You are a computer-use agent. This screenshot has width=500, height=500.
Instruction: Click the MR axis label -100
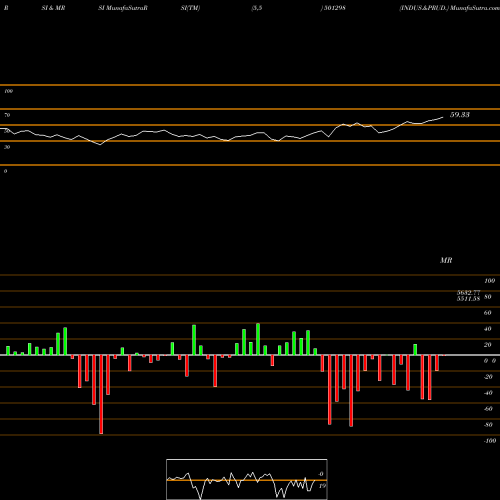pyautogui.click(x=490, y=441)
